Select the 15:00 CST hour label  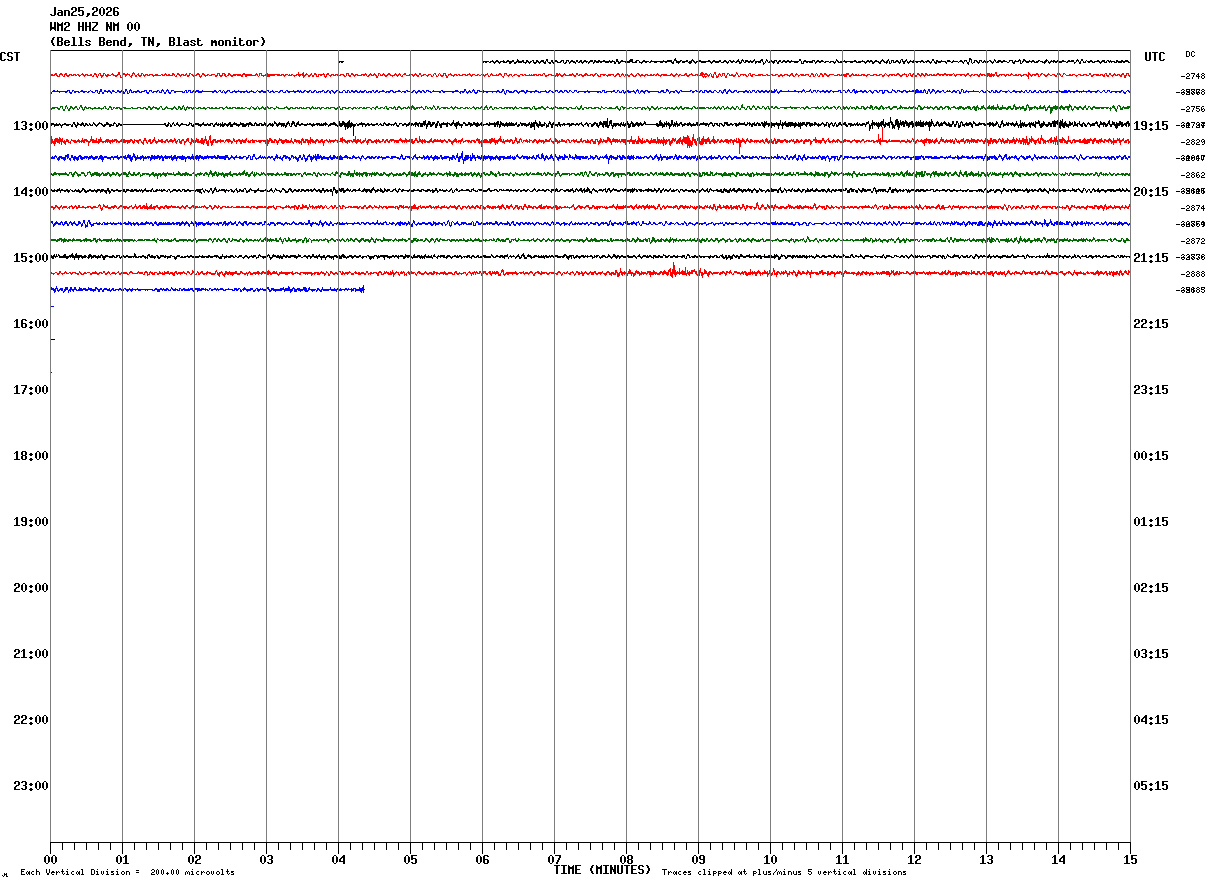(31, 258)
